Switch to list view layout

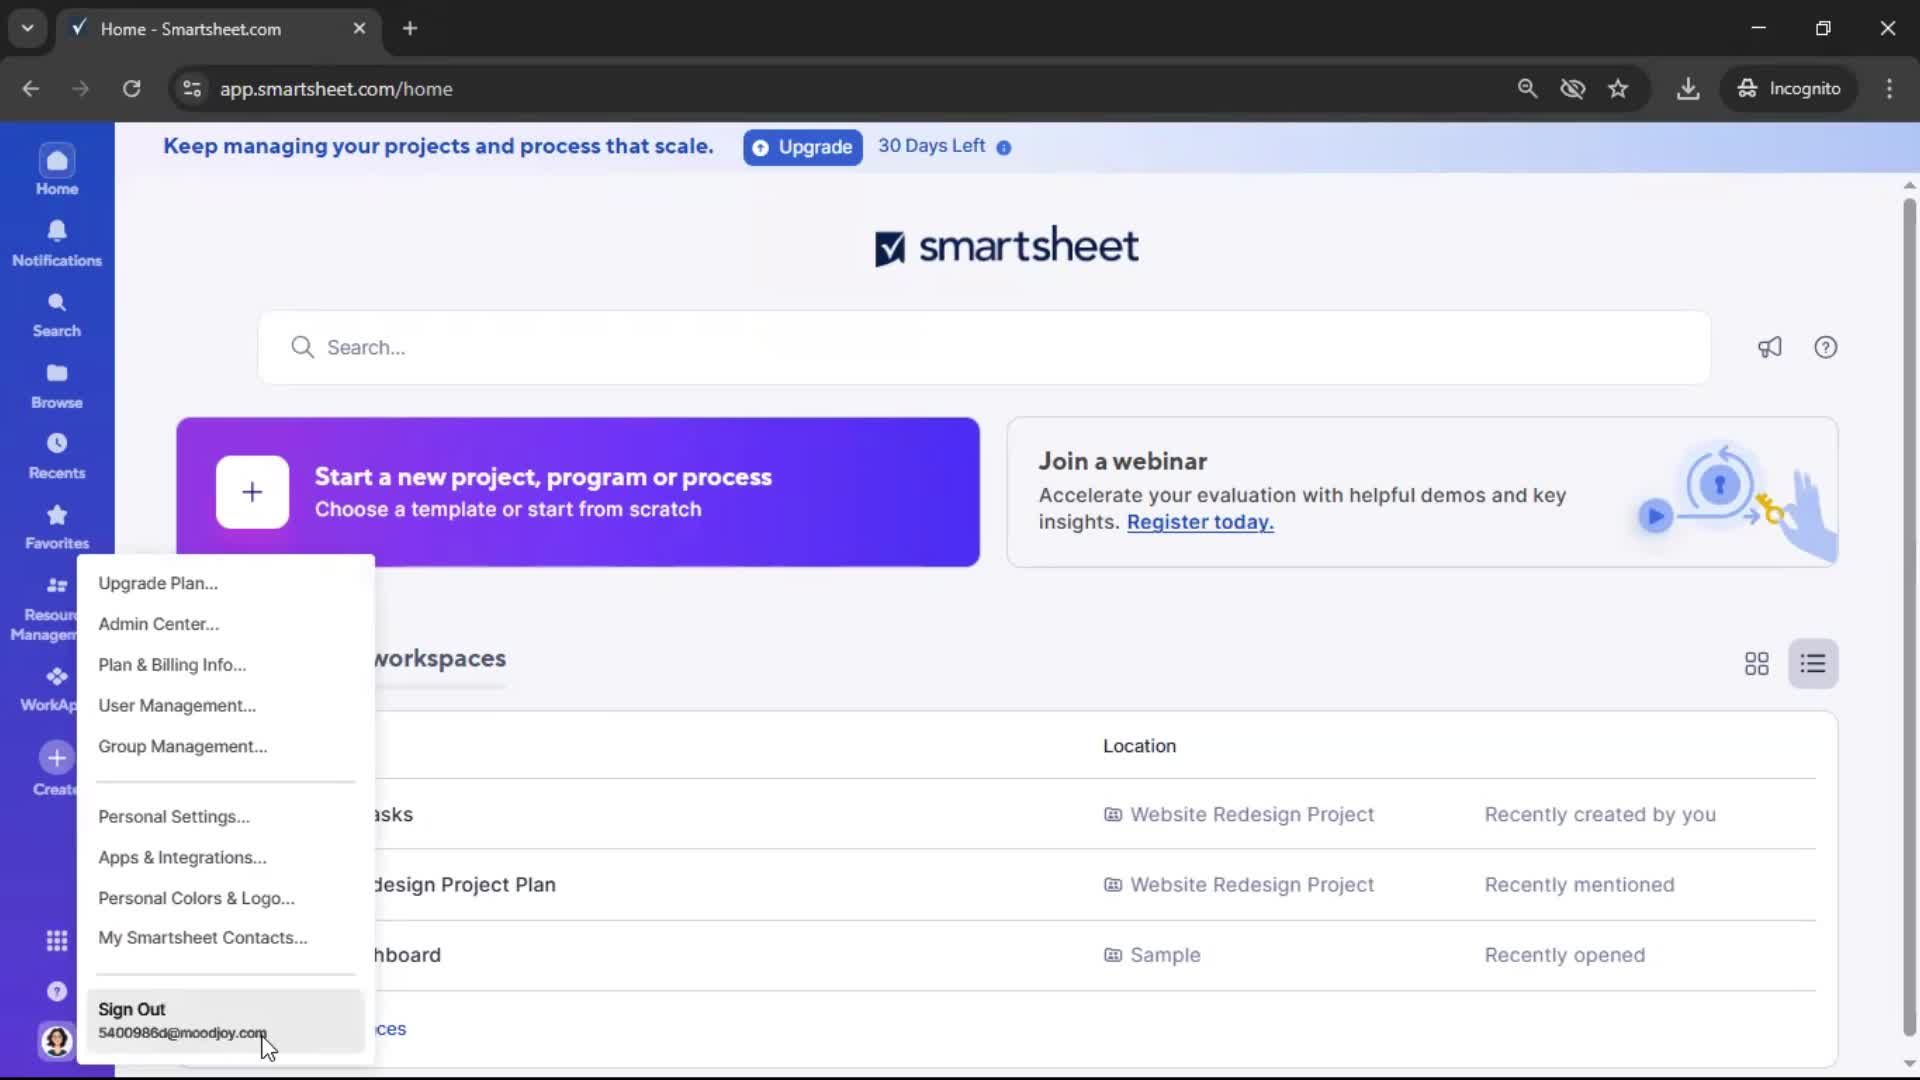[1812, 664]
